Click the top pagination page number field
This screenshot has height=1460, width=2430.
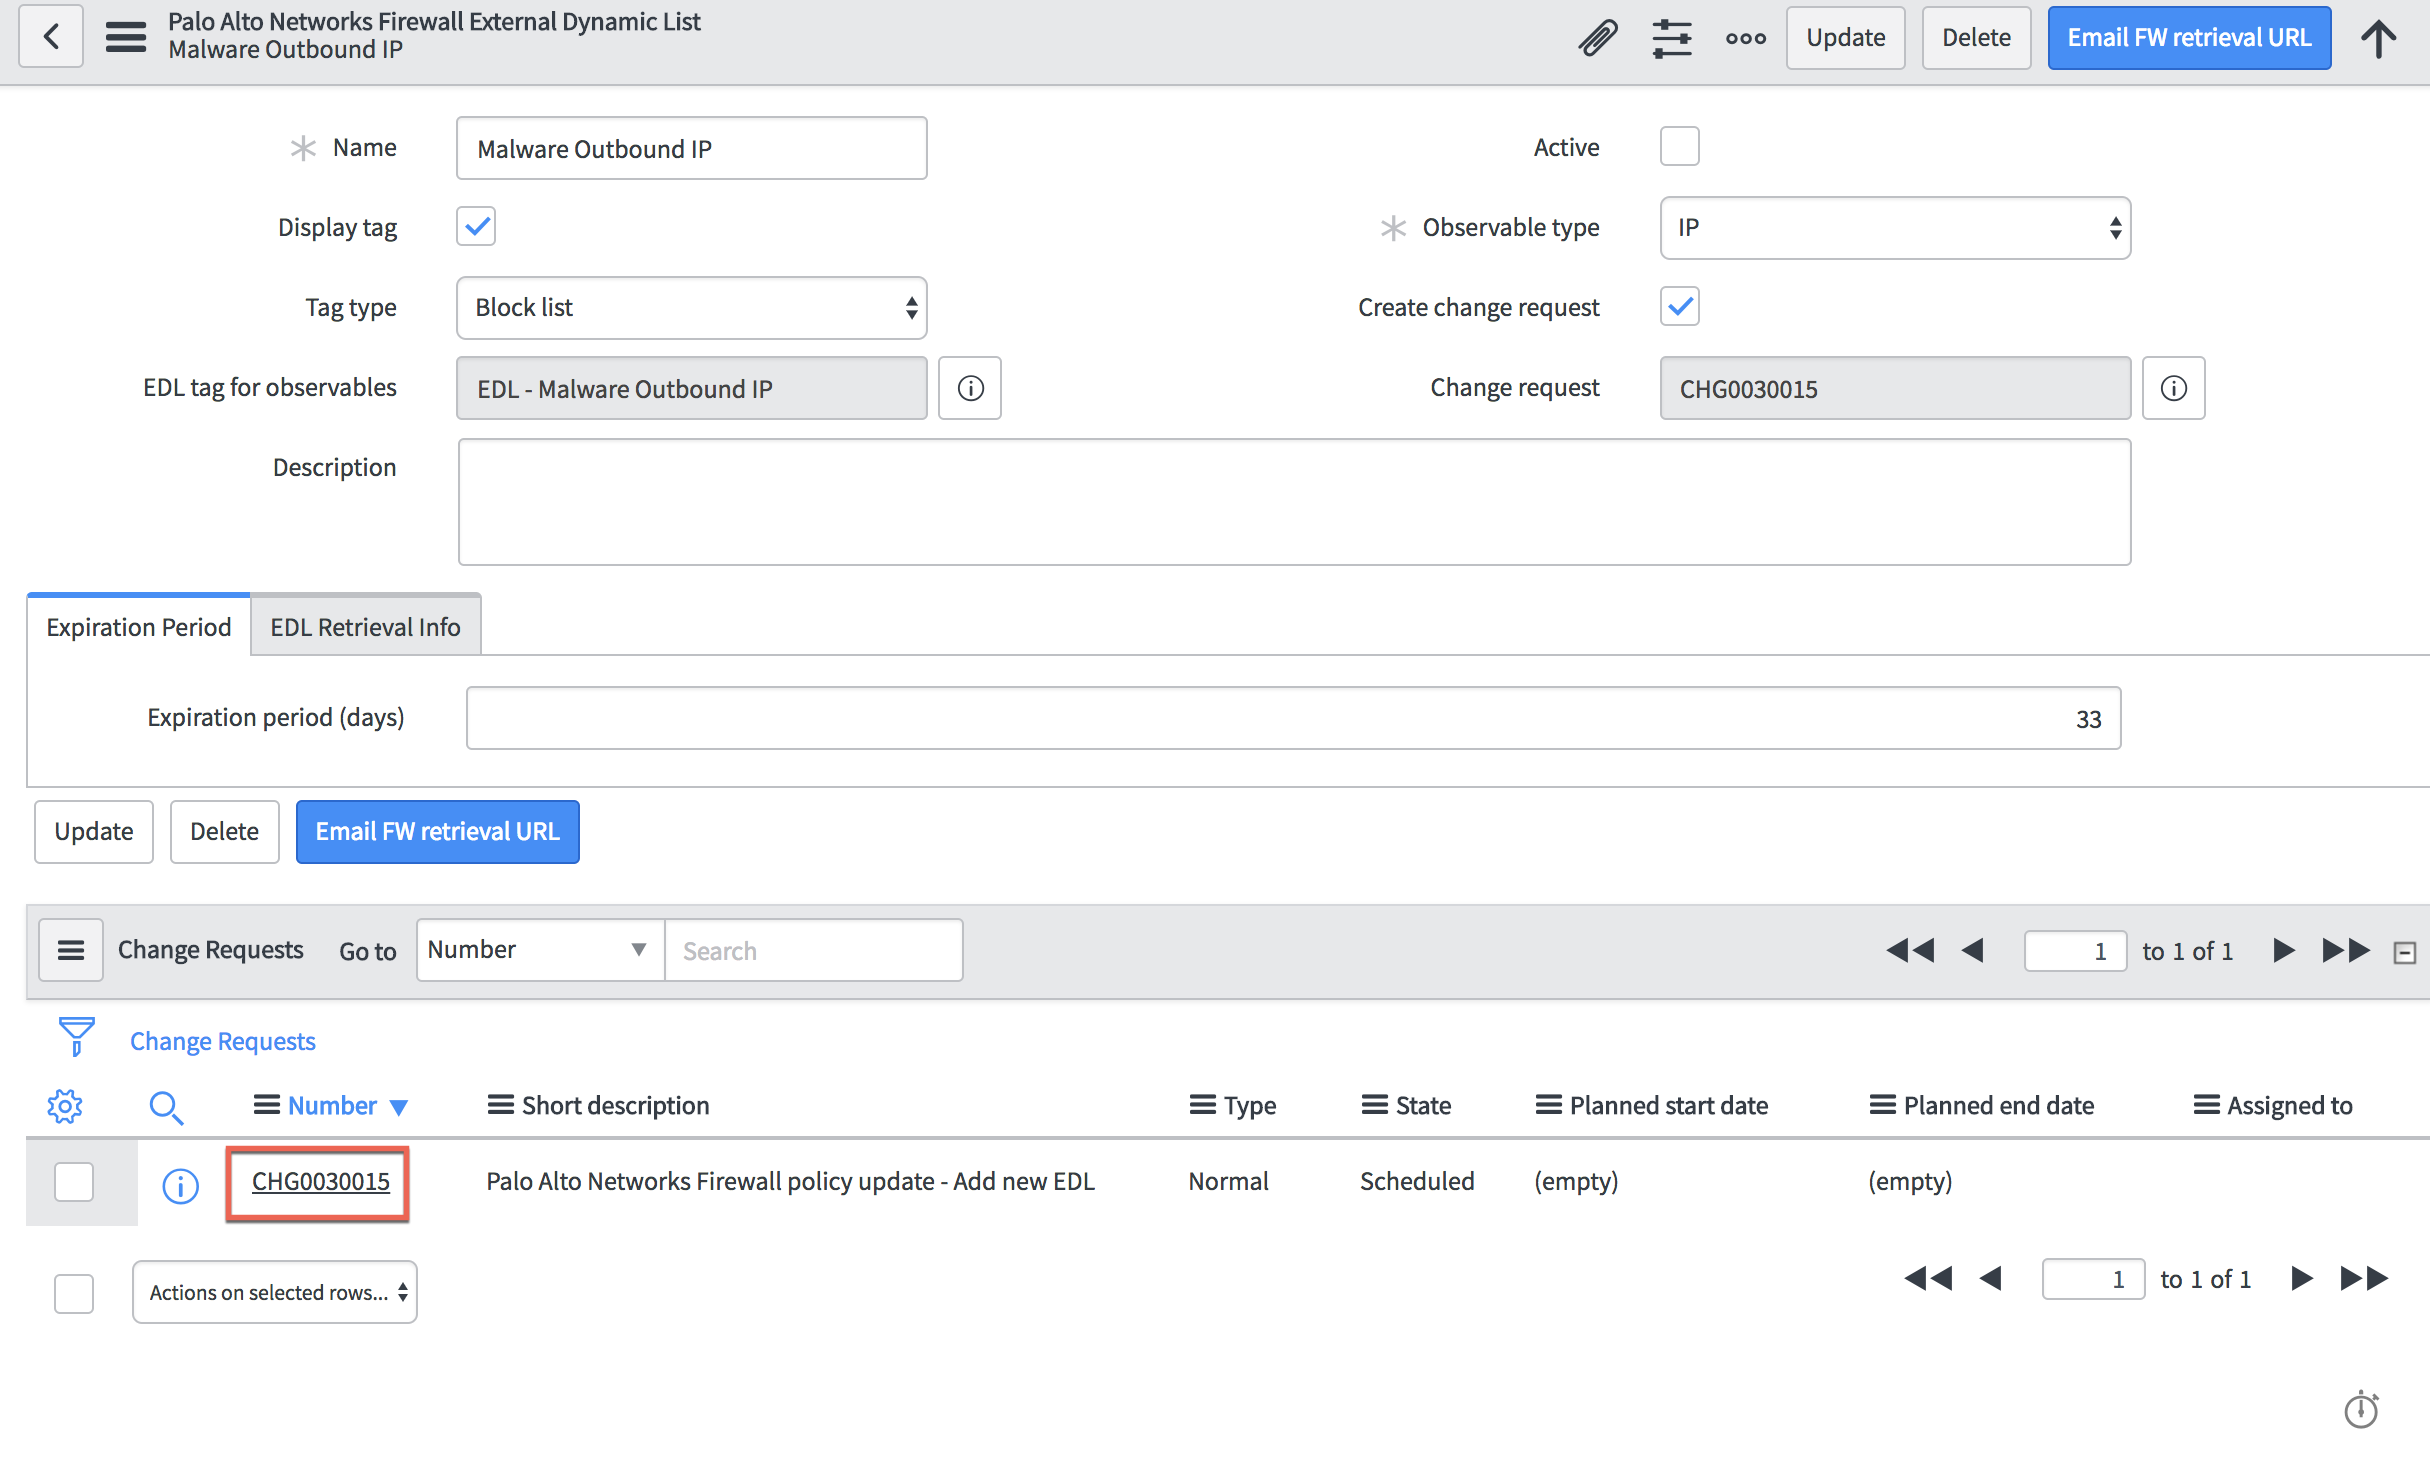point(2075,950)
